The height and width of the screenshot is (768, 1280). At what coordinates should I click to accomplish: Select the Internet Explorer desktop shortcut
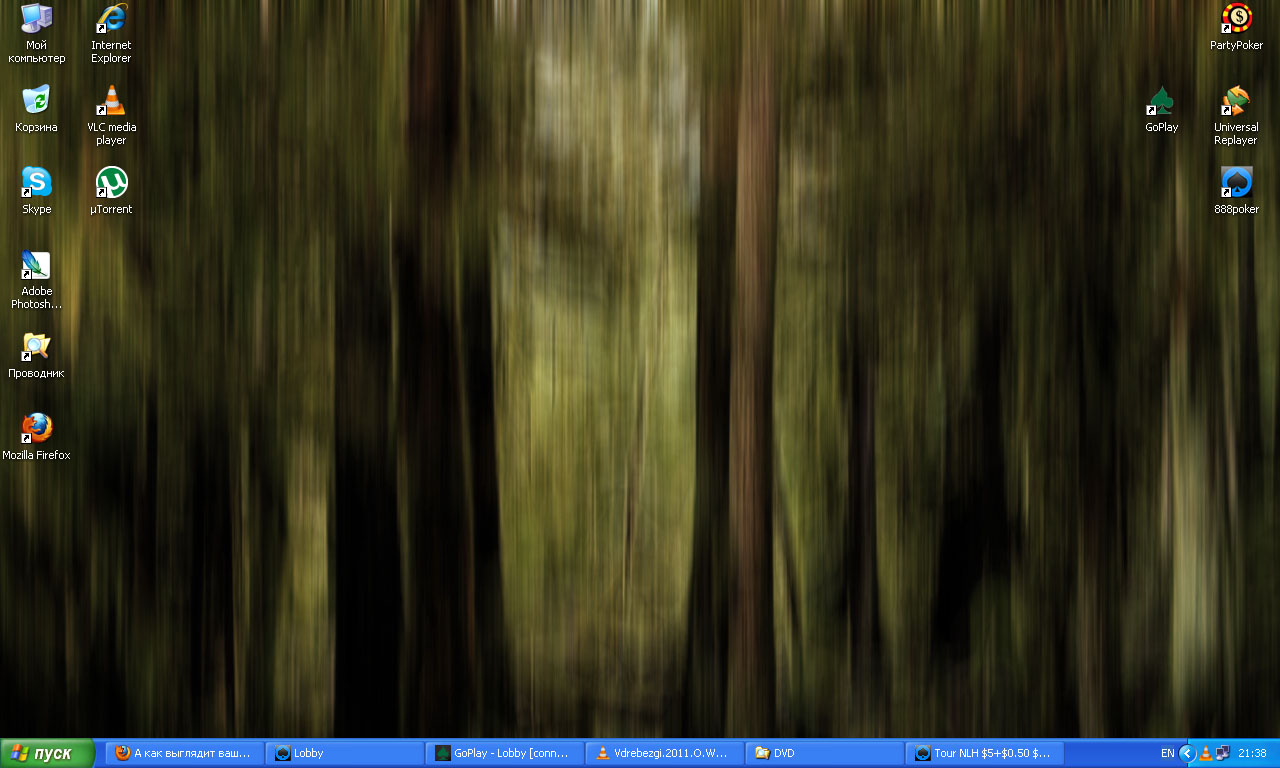pyautogui.click(x=111, y=33)
